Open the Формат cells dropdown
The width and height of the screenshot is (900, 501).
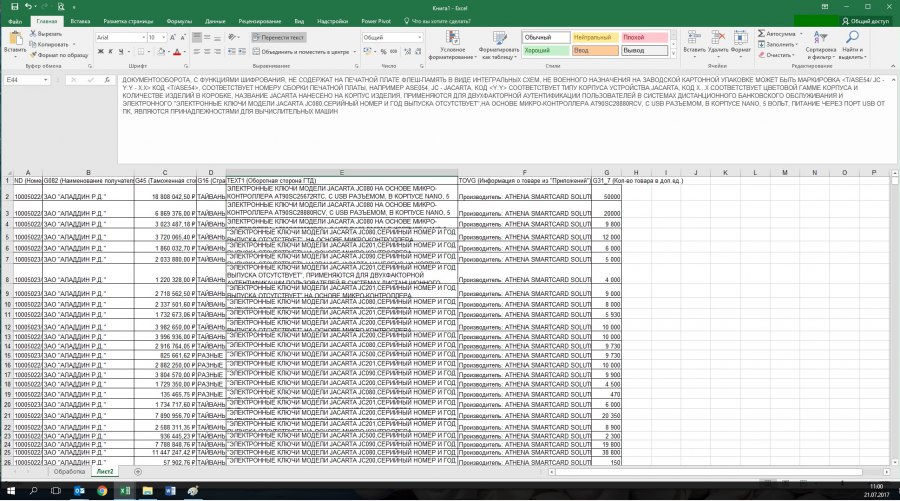point(741,45)
